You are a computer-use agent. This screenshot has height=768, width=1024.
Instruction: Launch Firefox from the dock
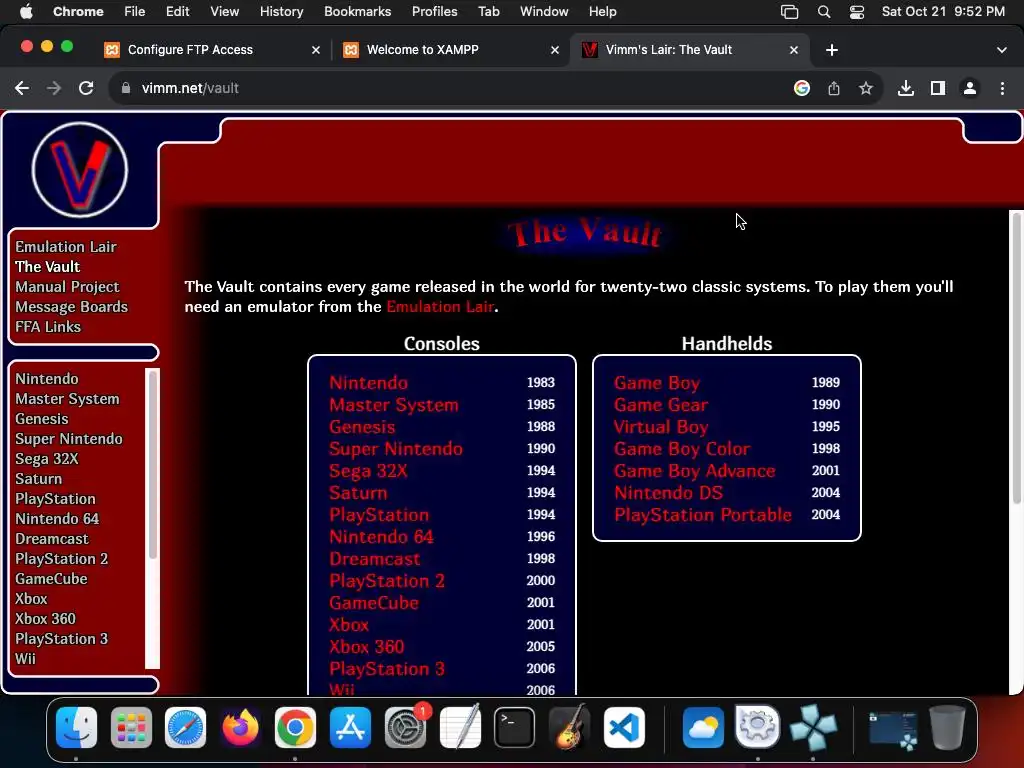[x=240, y=728]
